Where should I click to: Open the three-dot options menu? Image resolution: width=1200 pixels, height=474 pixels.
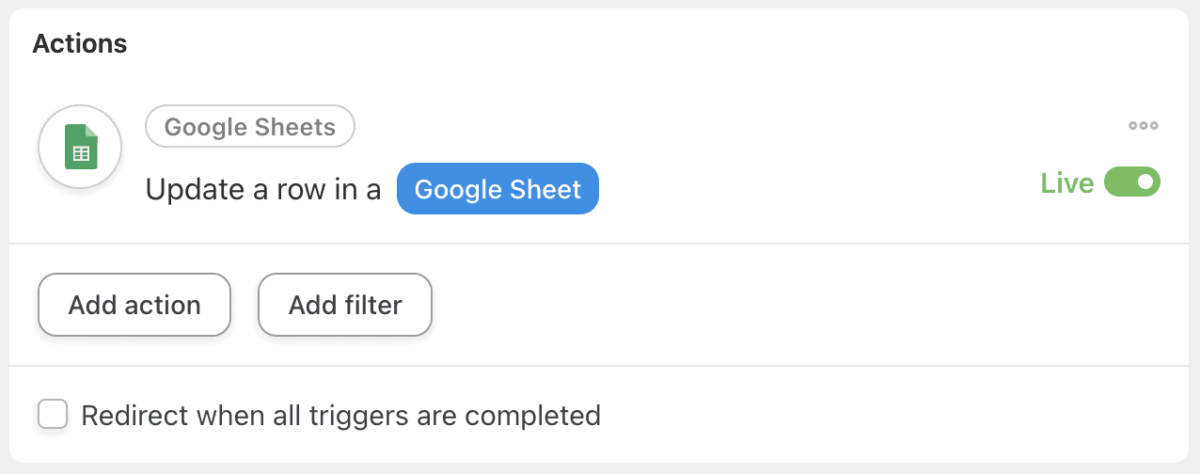1143,126
